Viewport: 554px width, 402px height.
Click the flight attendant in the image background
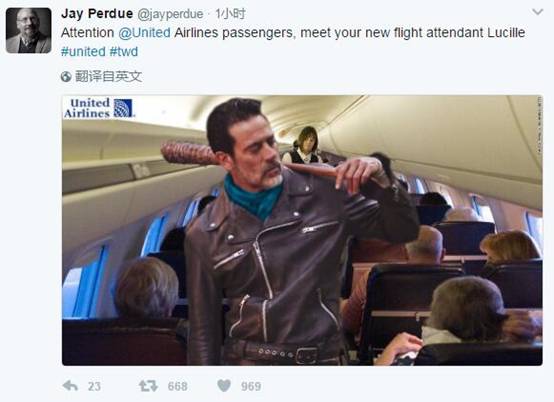[303, 146]
